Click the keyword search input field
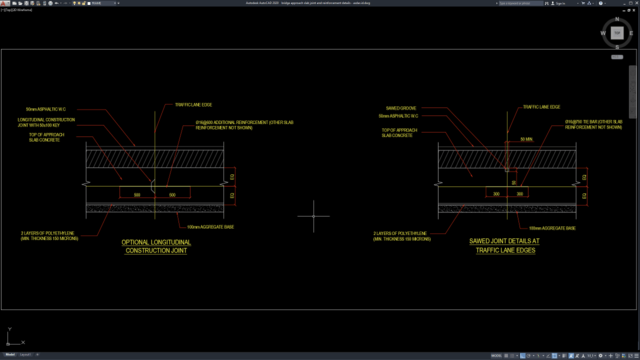The width and height of the screenshot is (640, 360). pos(521,3)
